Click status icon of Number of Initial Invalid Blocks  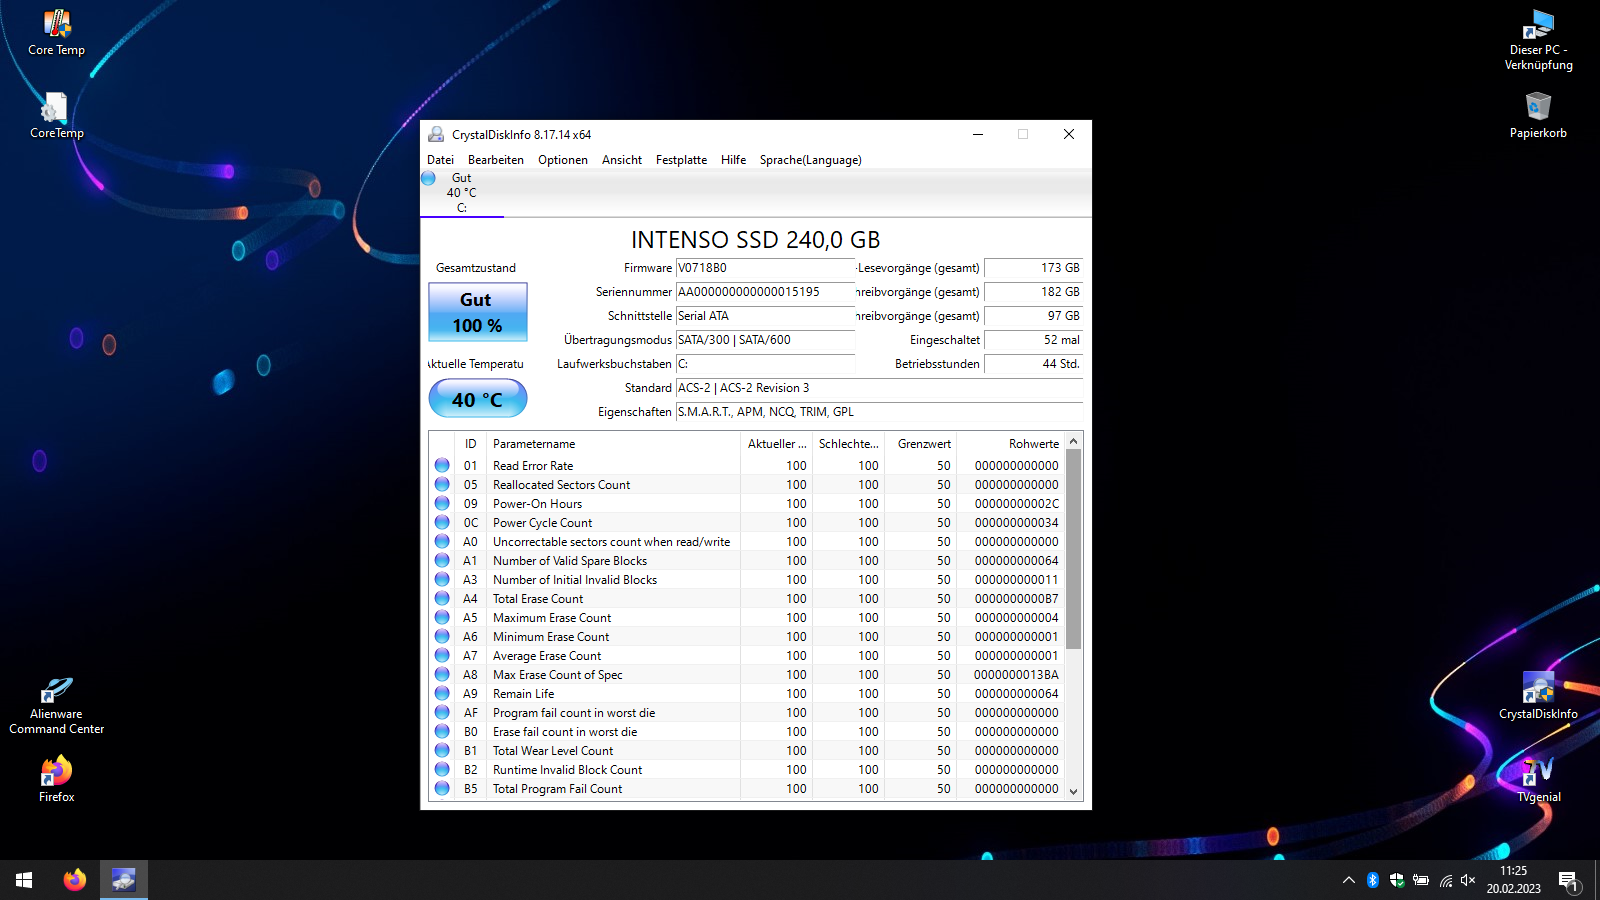[x=442, y=579]
